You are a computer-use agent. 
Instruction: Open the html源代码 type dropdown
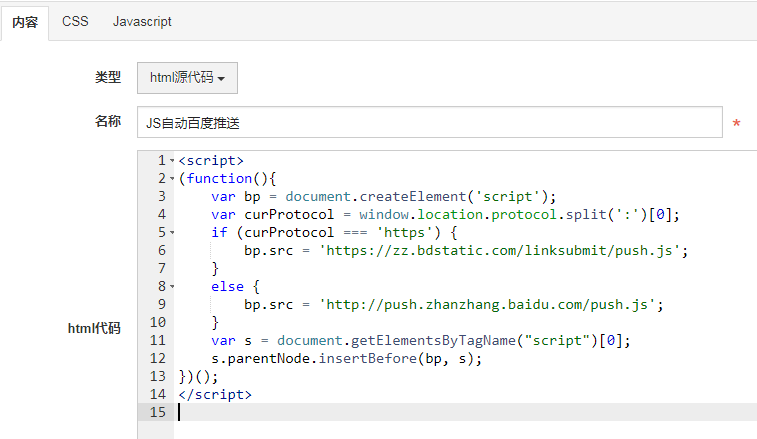pyautogui.click(x=187, y=78)
